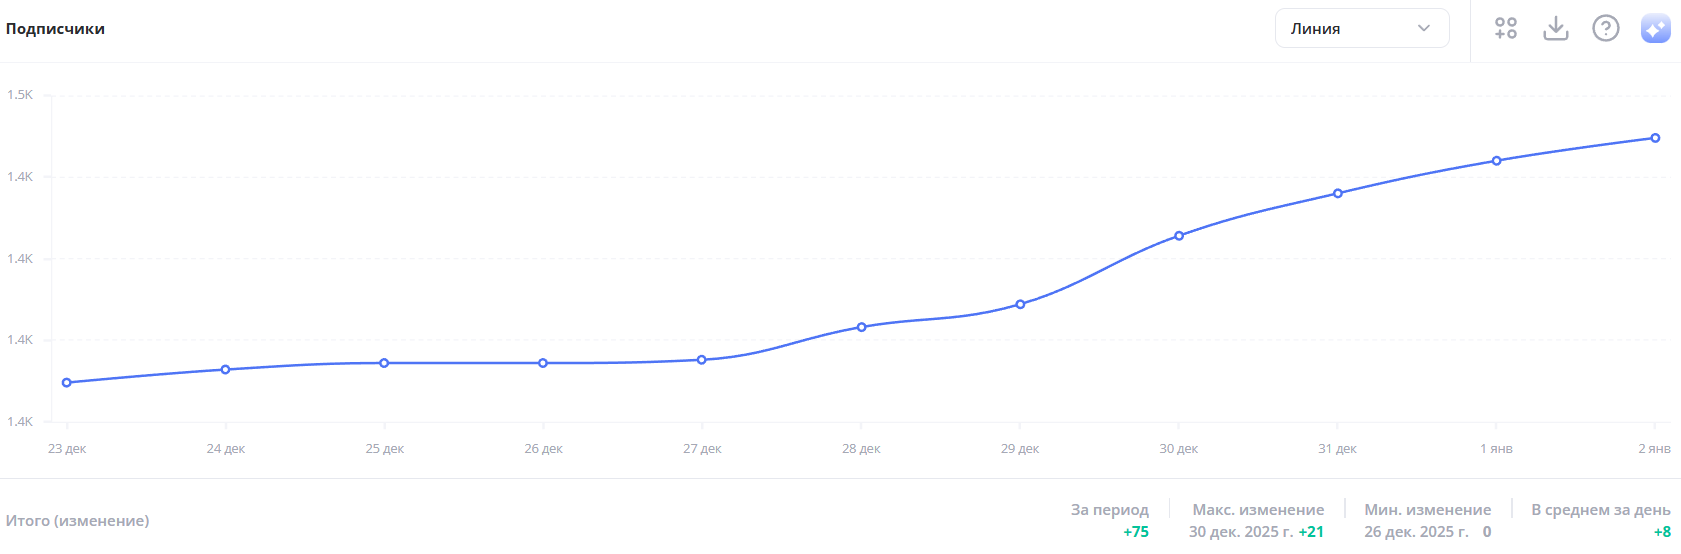Open the add widgets icon

1506,28
